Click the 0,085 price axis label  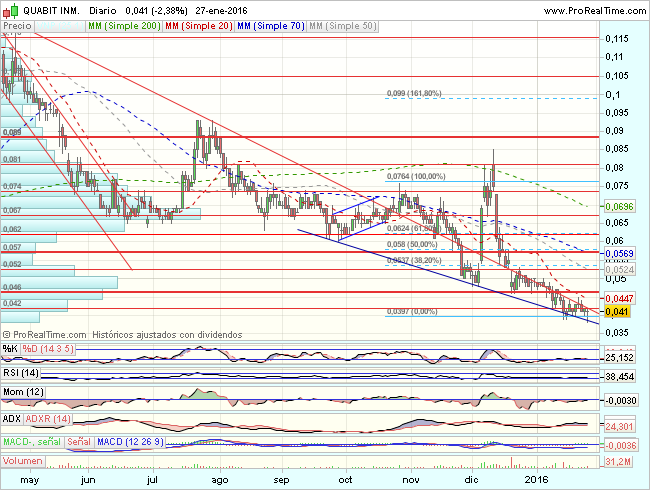click(x=617, y=149)
